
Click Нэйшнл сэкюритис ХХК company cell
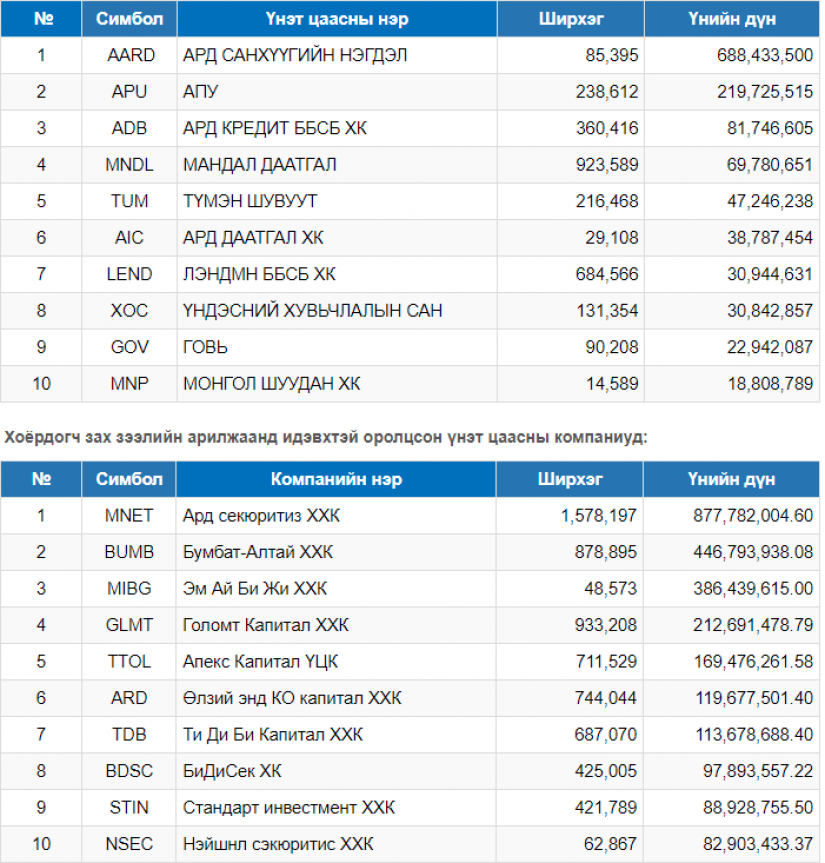pos(336,844)
